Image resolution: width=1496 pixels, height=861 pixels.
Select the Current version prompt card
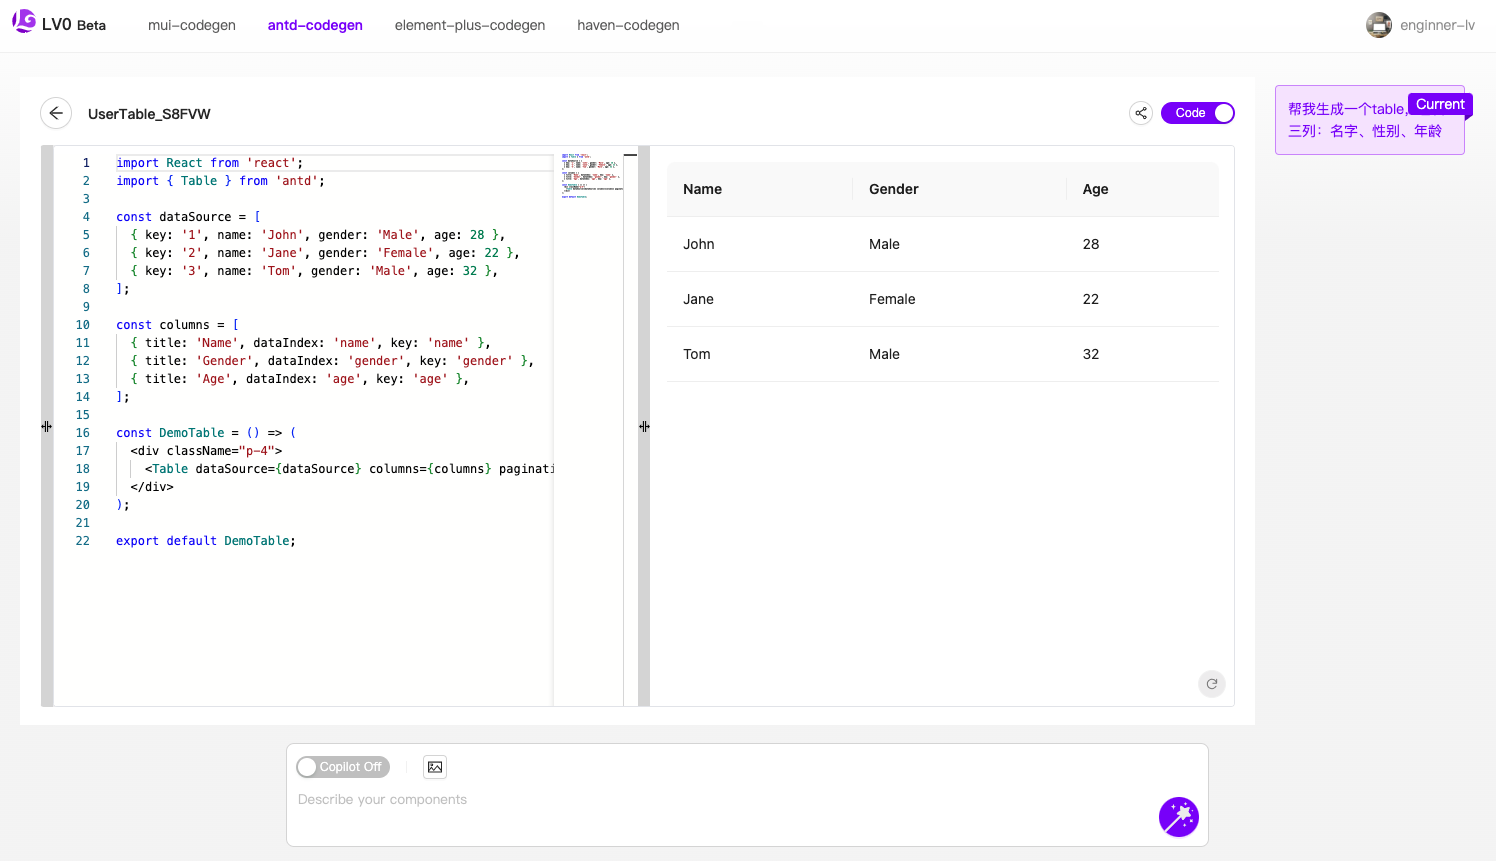pos(1368,122)
